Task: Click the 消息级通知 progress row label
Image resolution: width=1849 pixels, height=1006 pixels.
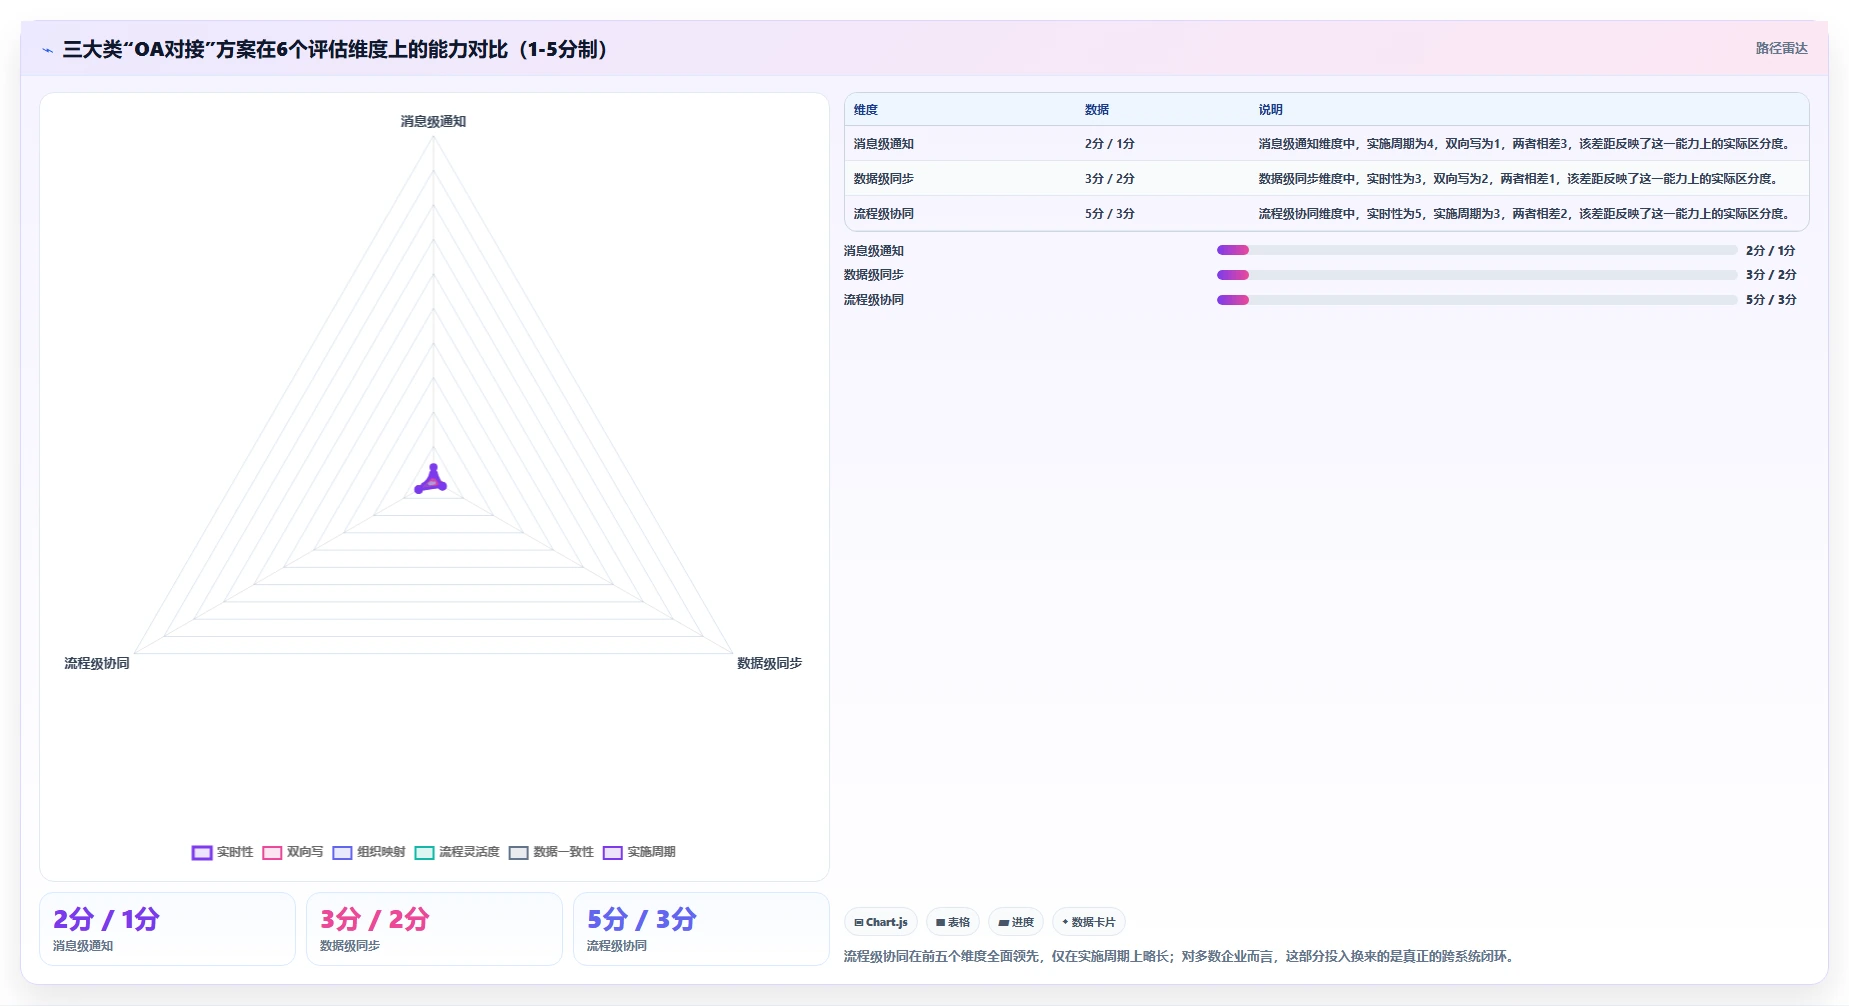Action: pos(874,251)
